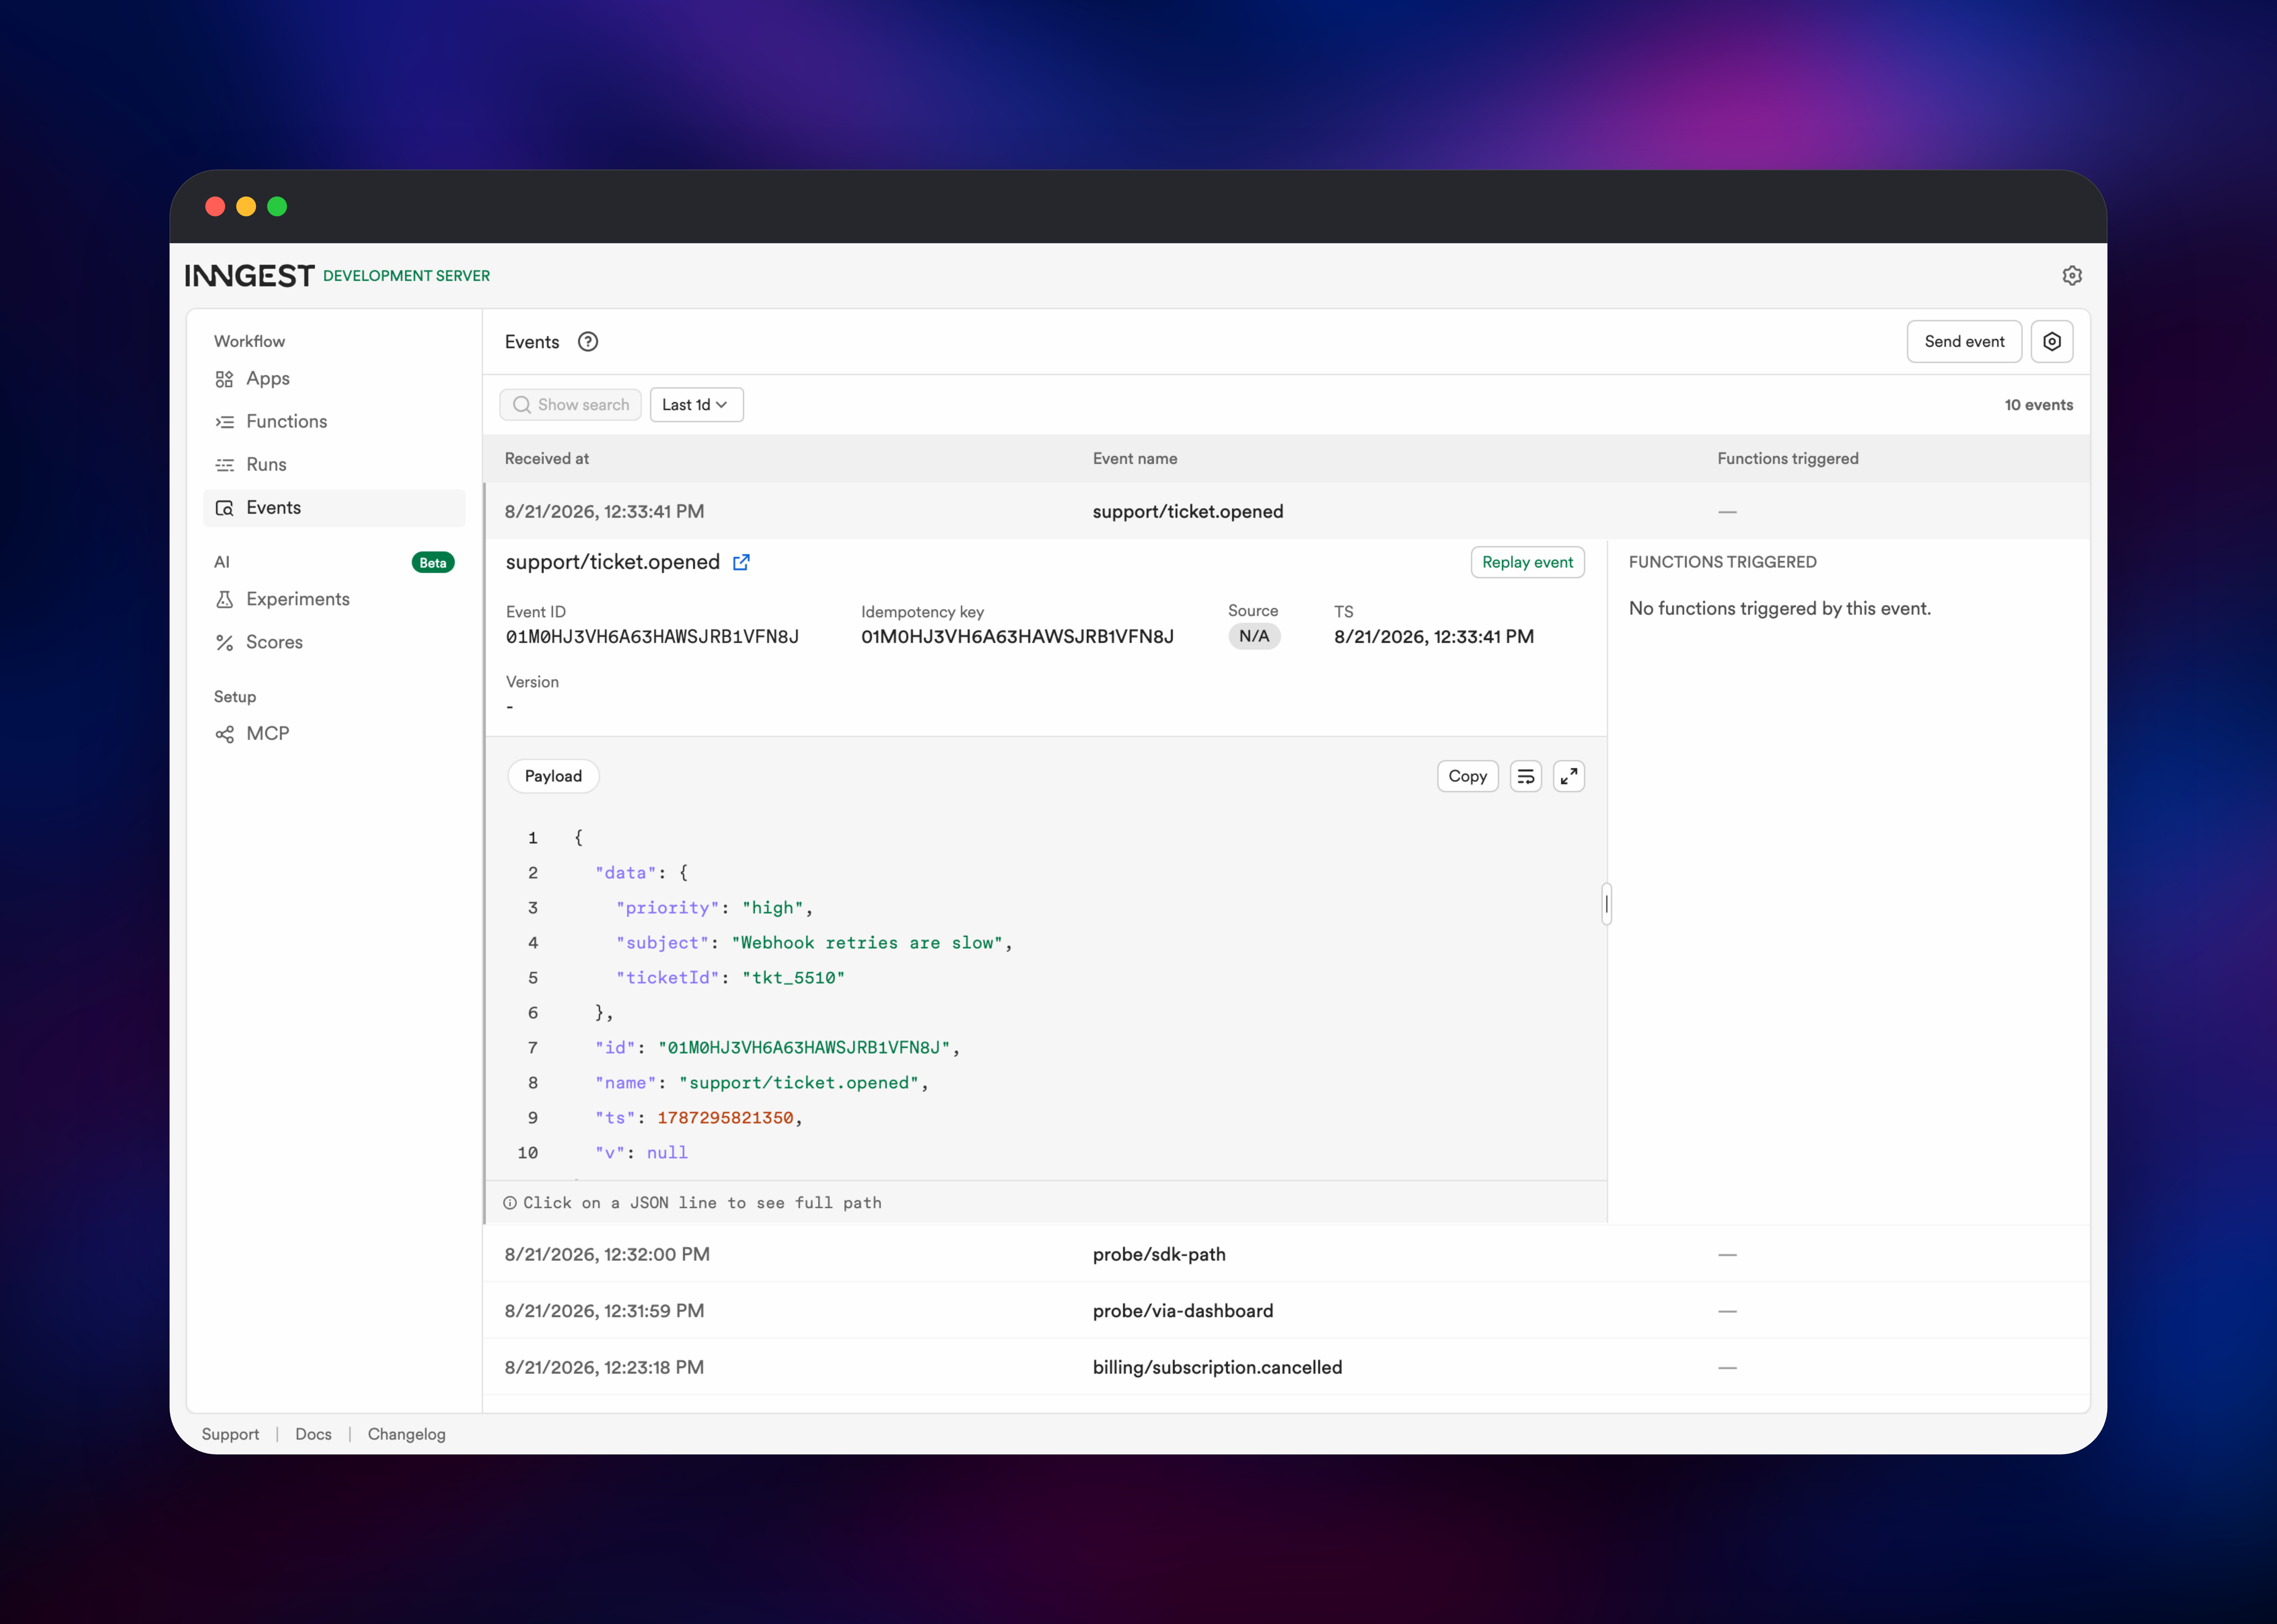Image resolution: width=2277 pixels, height=1624 pixels.
Task: Click the Events help question-mark icon
Action: [588, 342]
